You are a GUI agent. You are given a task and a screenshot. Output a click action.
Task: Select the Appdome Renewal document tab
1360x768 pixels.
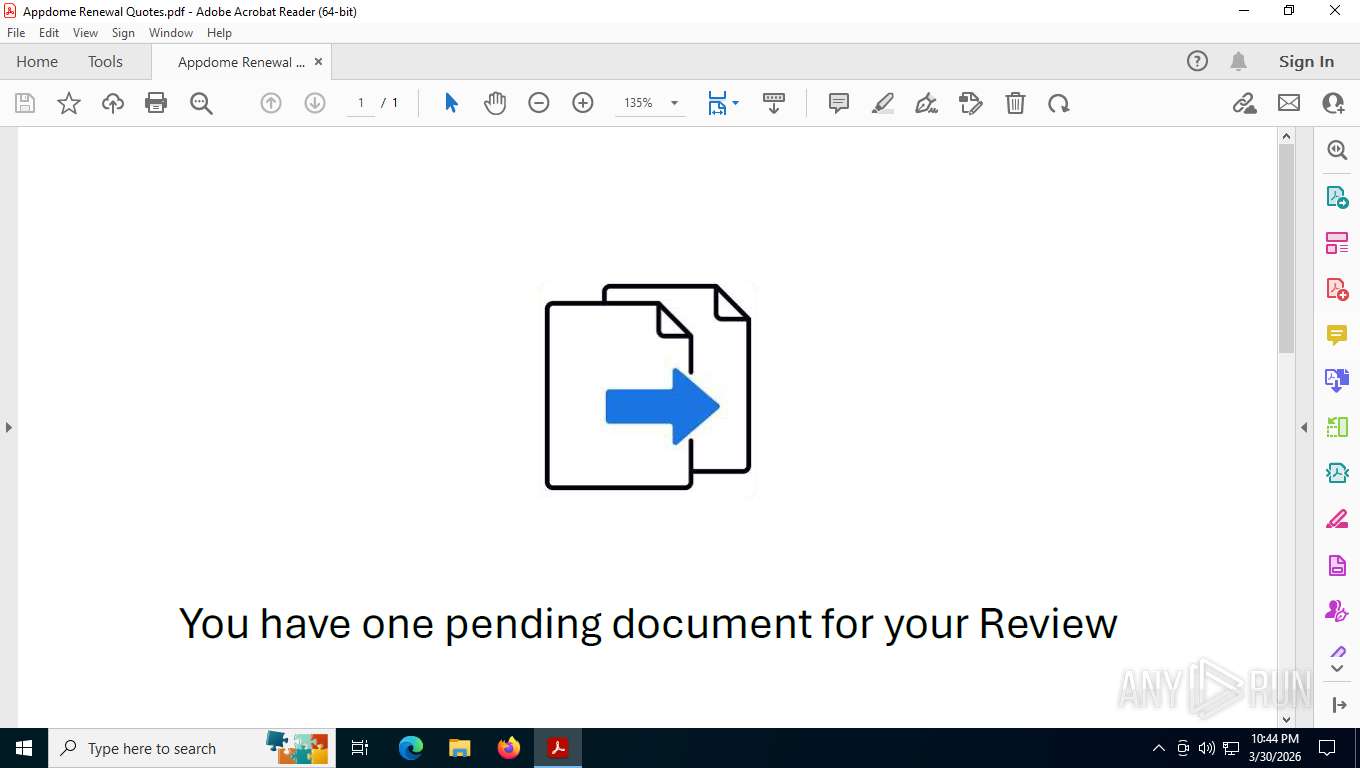coord(241,62)
